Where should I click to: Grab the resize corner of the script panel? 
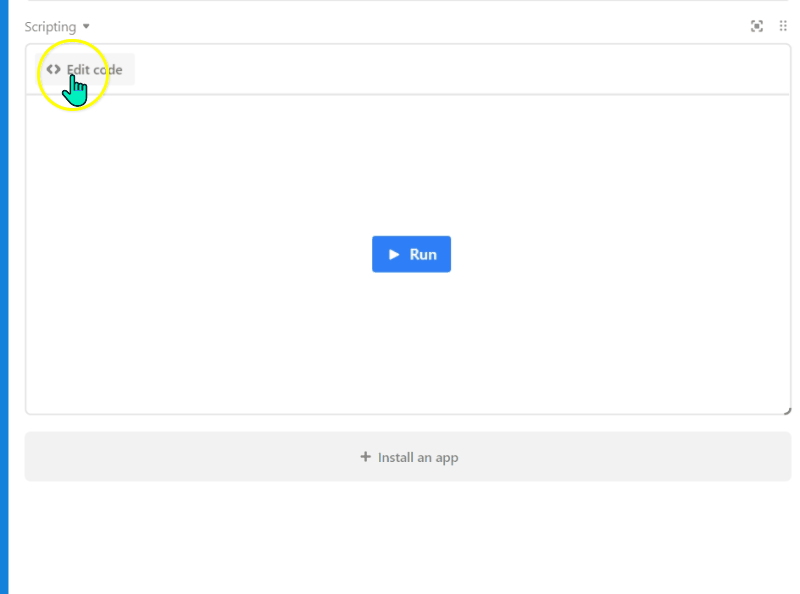click(x=787, y=410)
